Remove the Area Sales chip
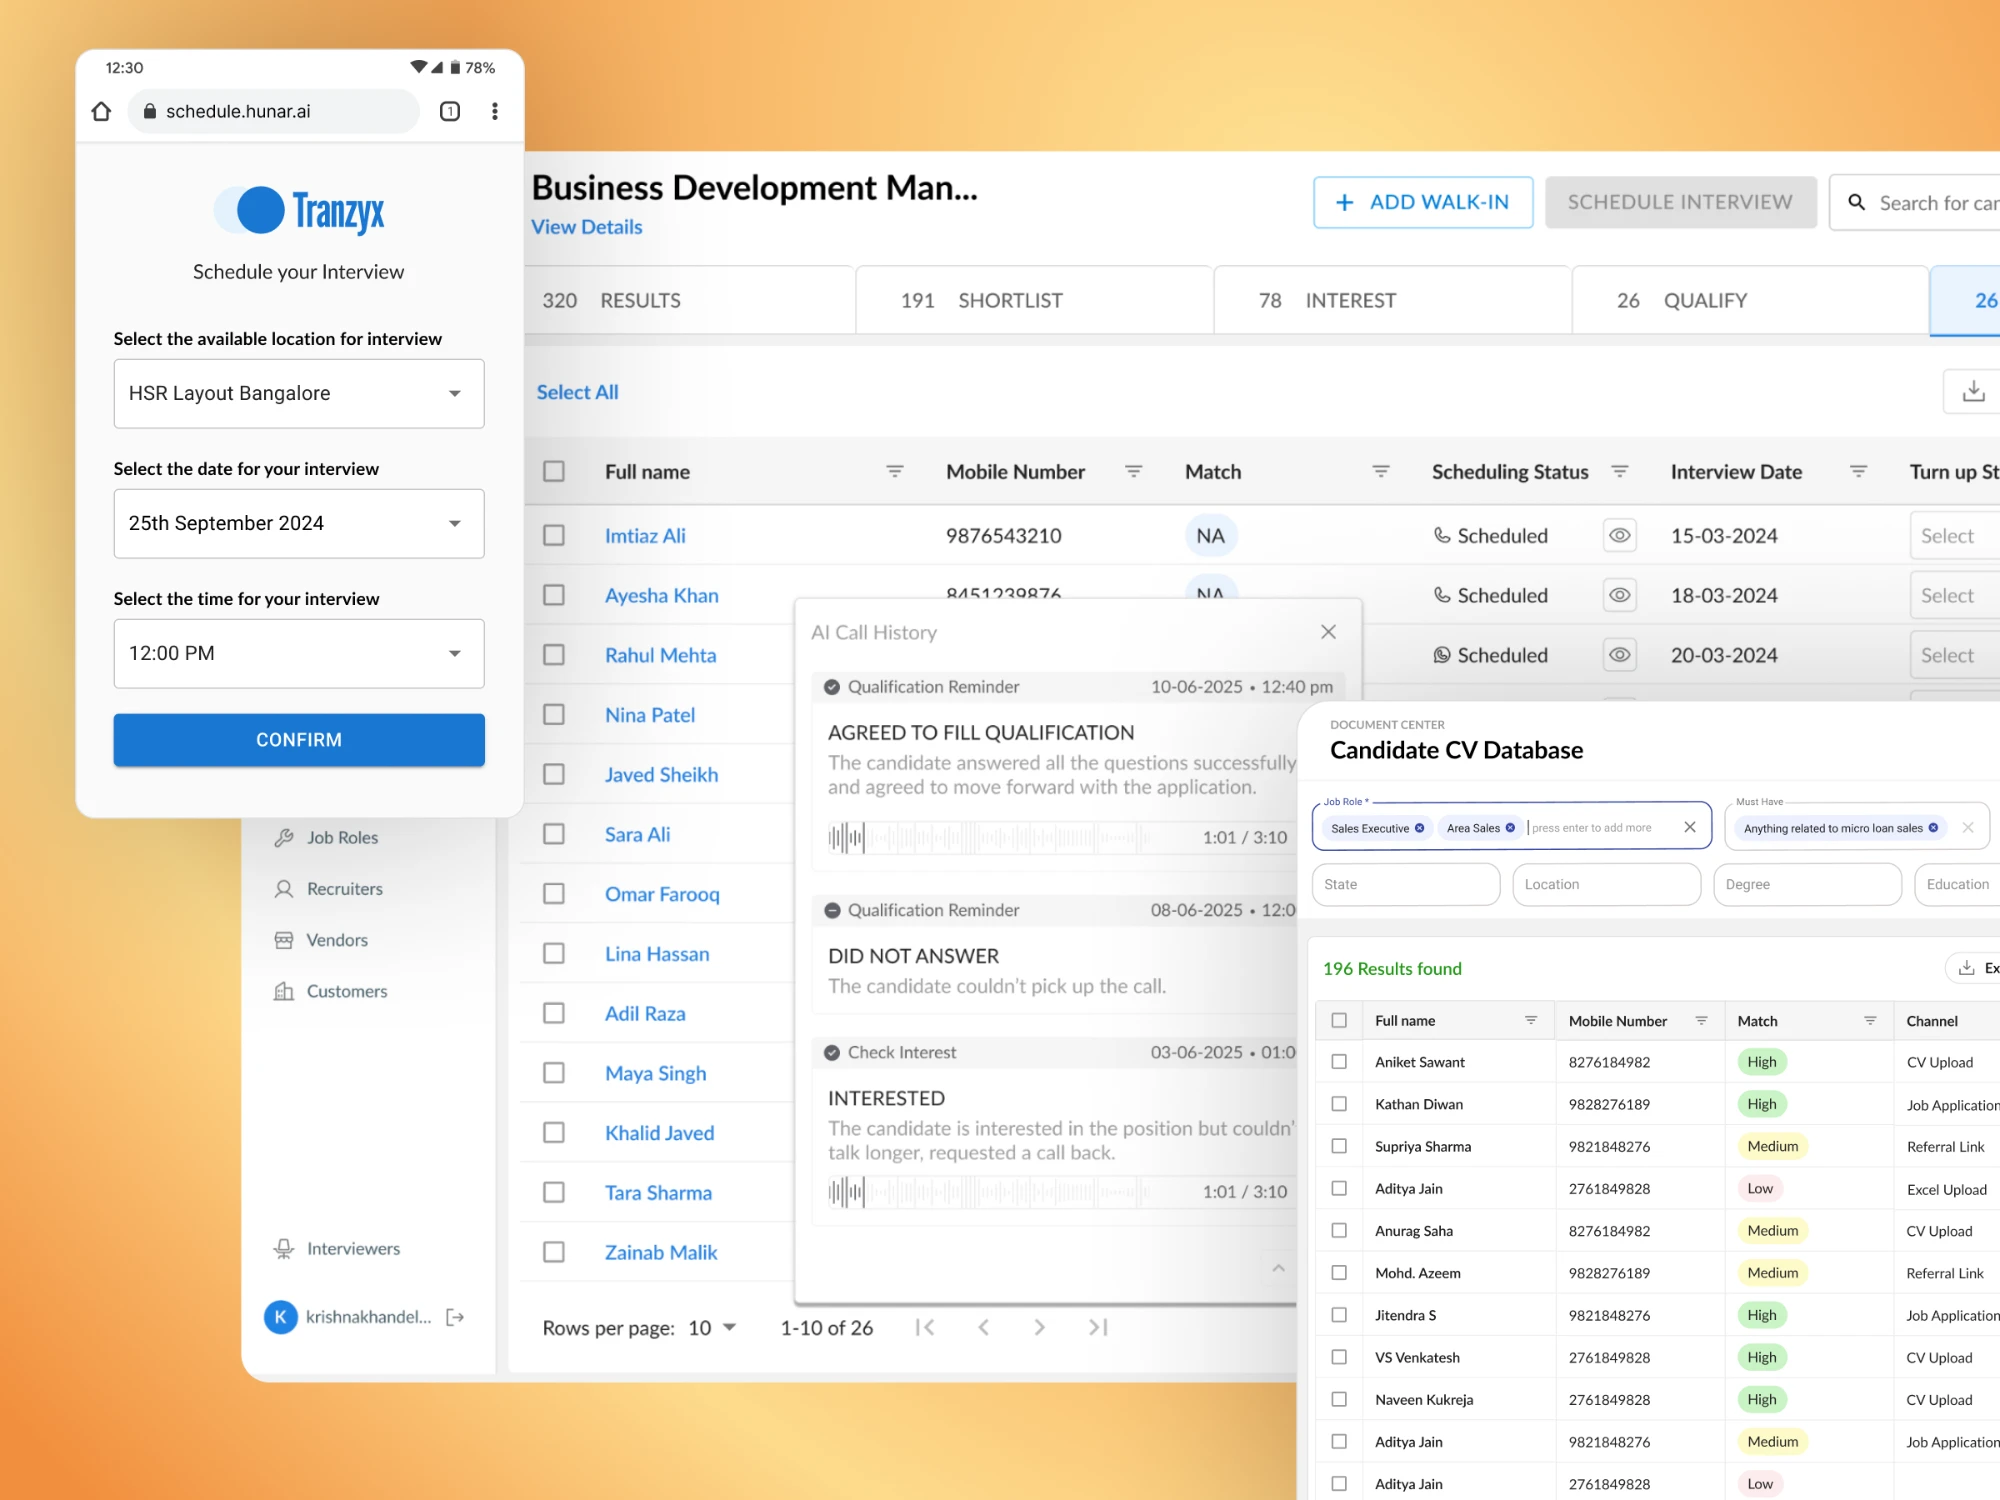 pos(1510,828)
